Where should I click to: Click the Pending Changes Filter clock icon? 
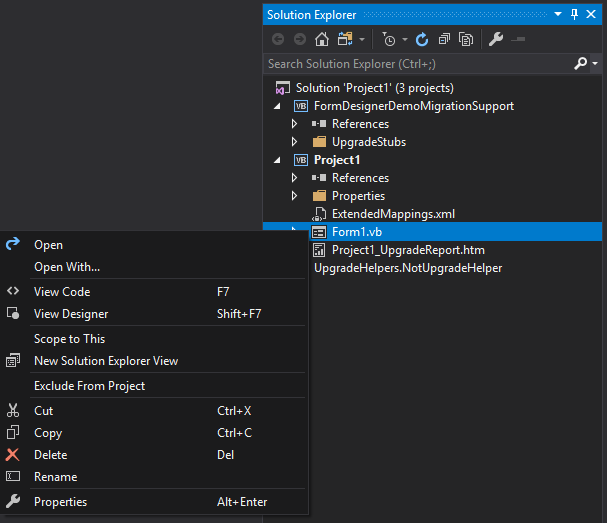pyautogui.click(x=389, y=39)
